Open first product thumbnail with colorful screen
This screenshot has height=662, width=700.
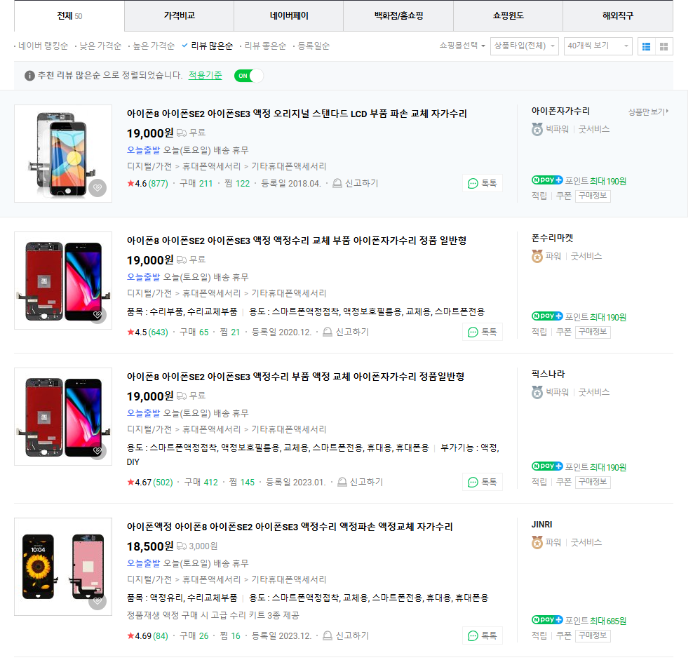64,156
